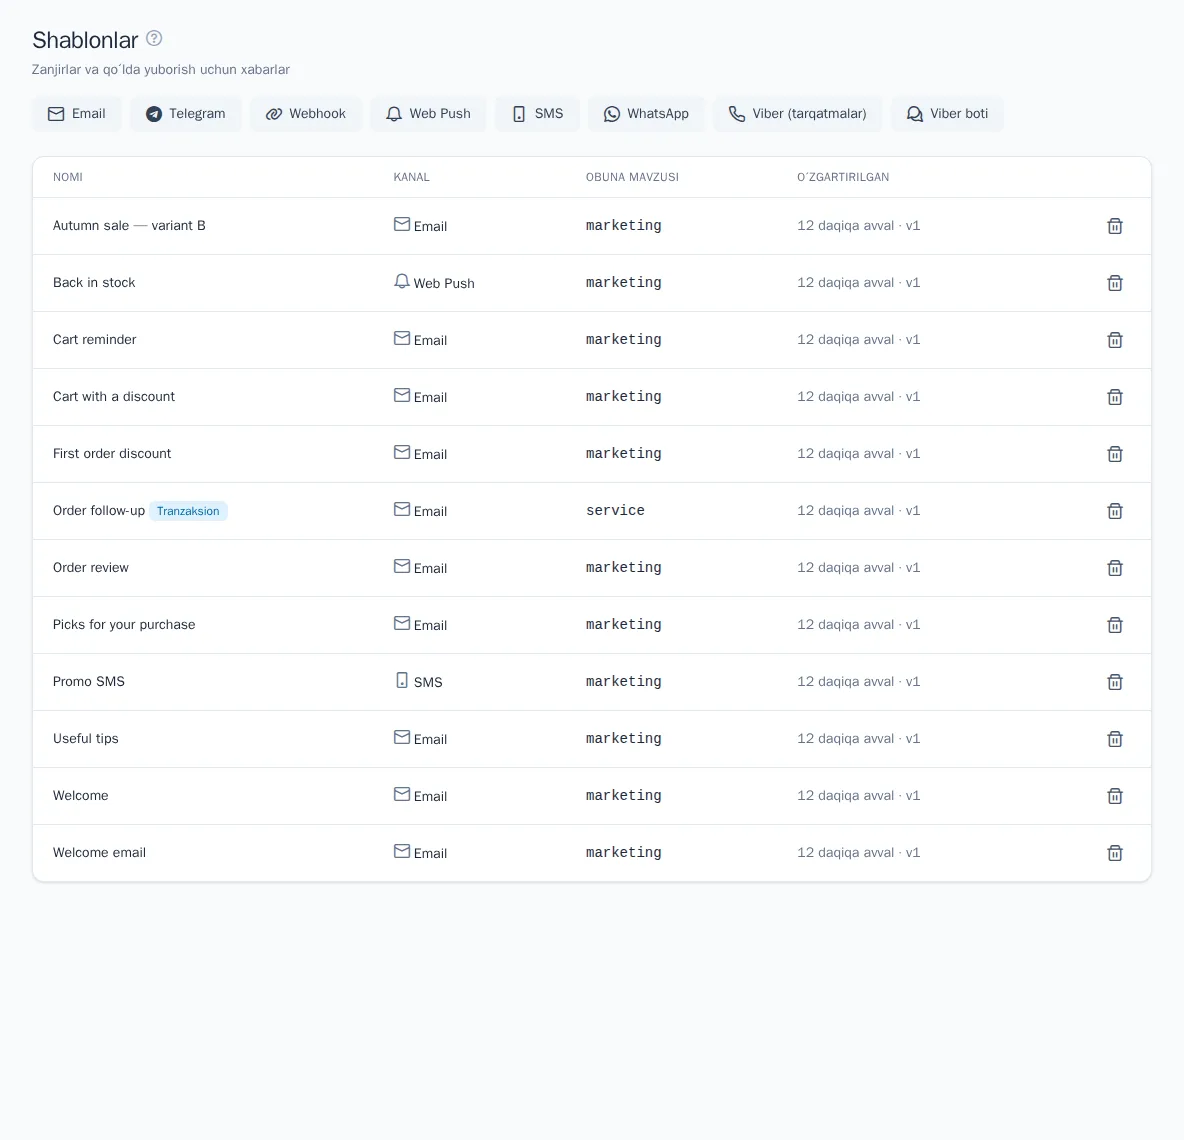Image resolution: width=1184 pixels, height=1140 pixels.
Task: Open the Order review template
Action: point(91,568)
